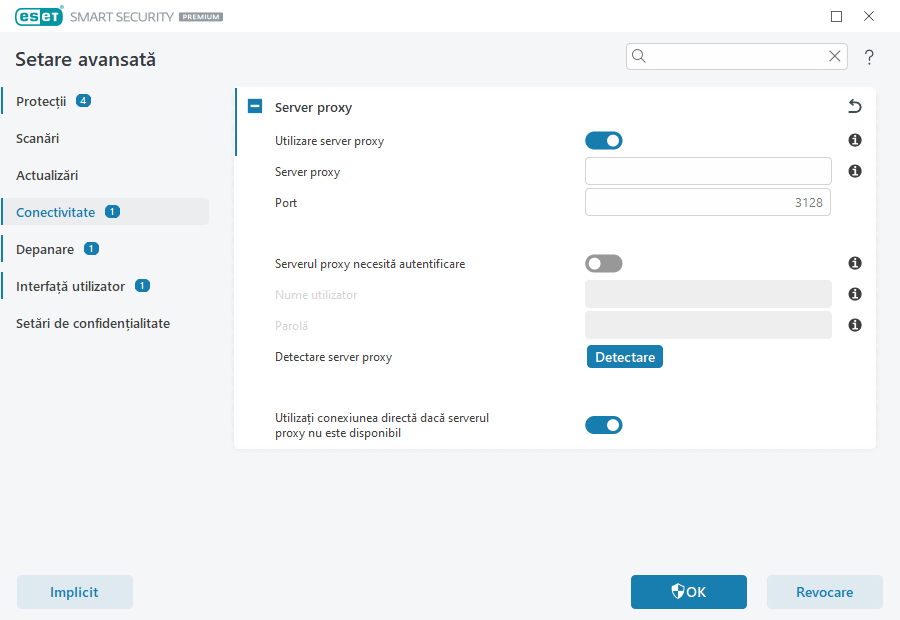Collapse the Server proxy section
Image resolution: width=900 pixels, height=620 pixels.
click(255, 106)
